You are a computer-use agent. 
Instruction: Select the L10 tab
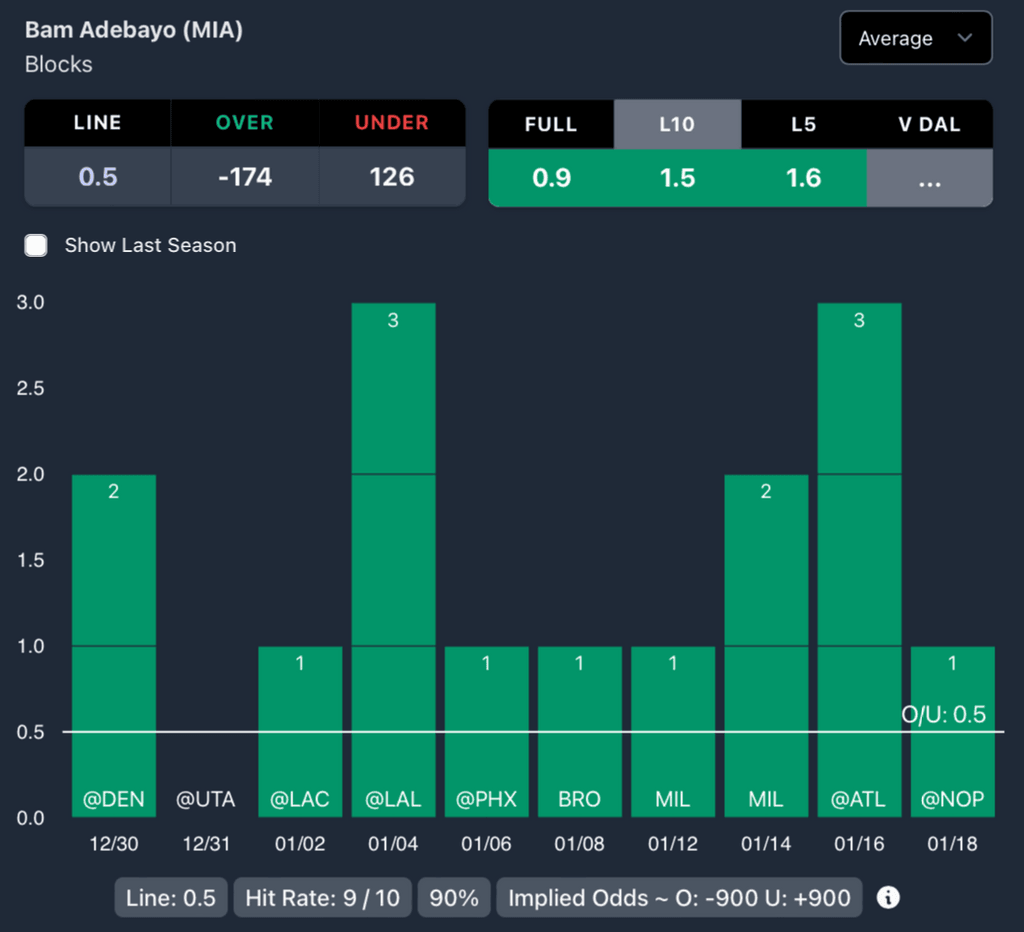(677, 124)
